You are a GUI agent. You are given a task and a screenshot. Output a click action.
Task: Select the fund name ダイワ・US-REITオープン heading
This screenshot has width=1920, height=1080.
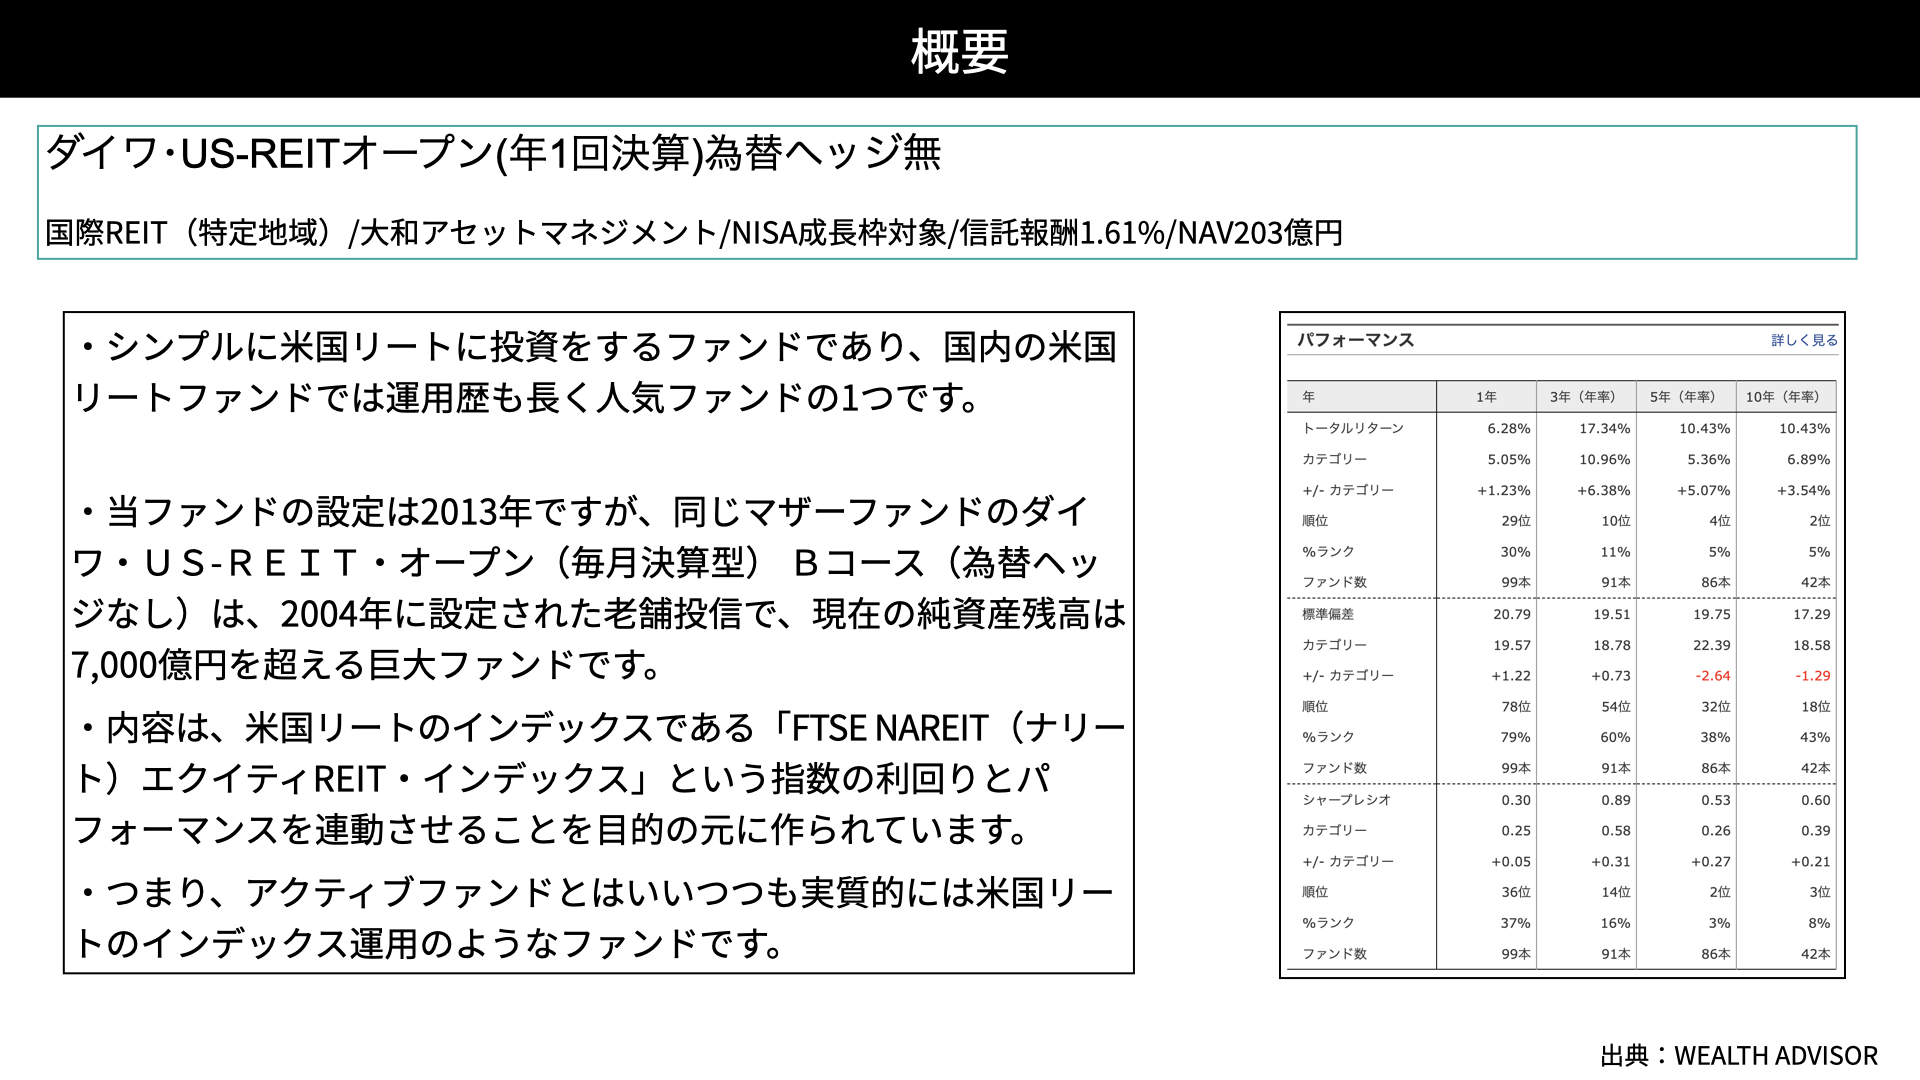point(494,153)
